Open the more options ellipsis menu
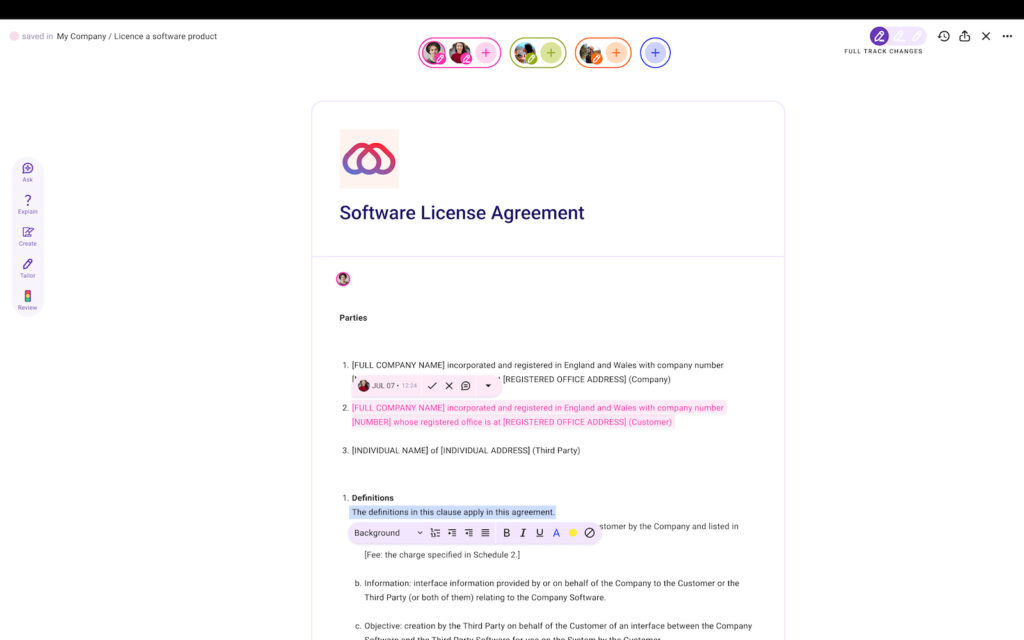The width and height of the screenshot is (1024, 640). (x=1007, y=36)
